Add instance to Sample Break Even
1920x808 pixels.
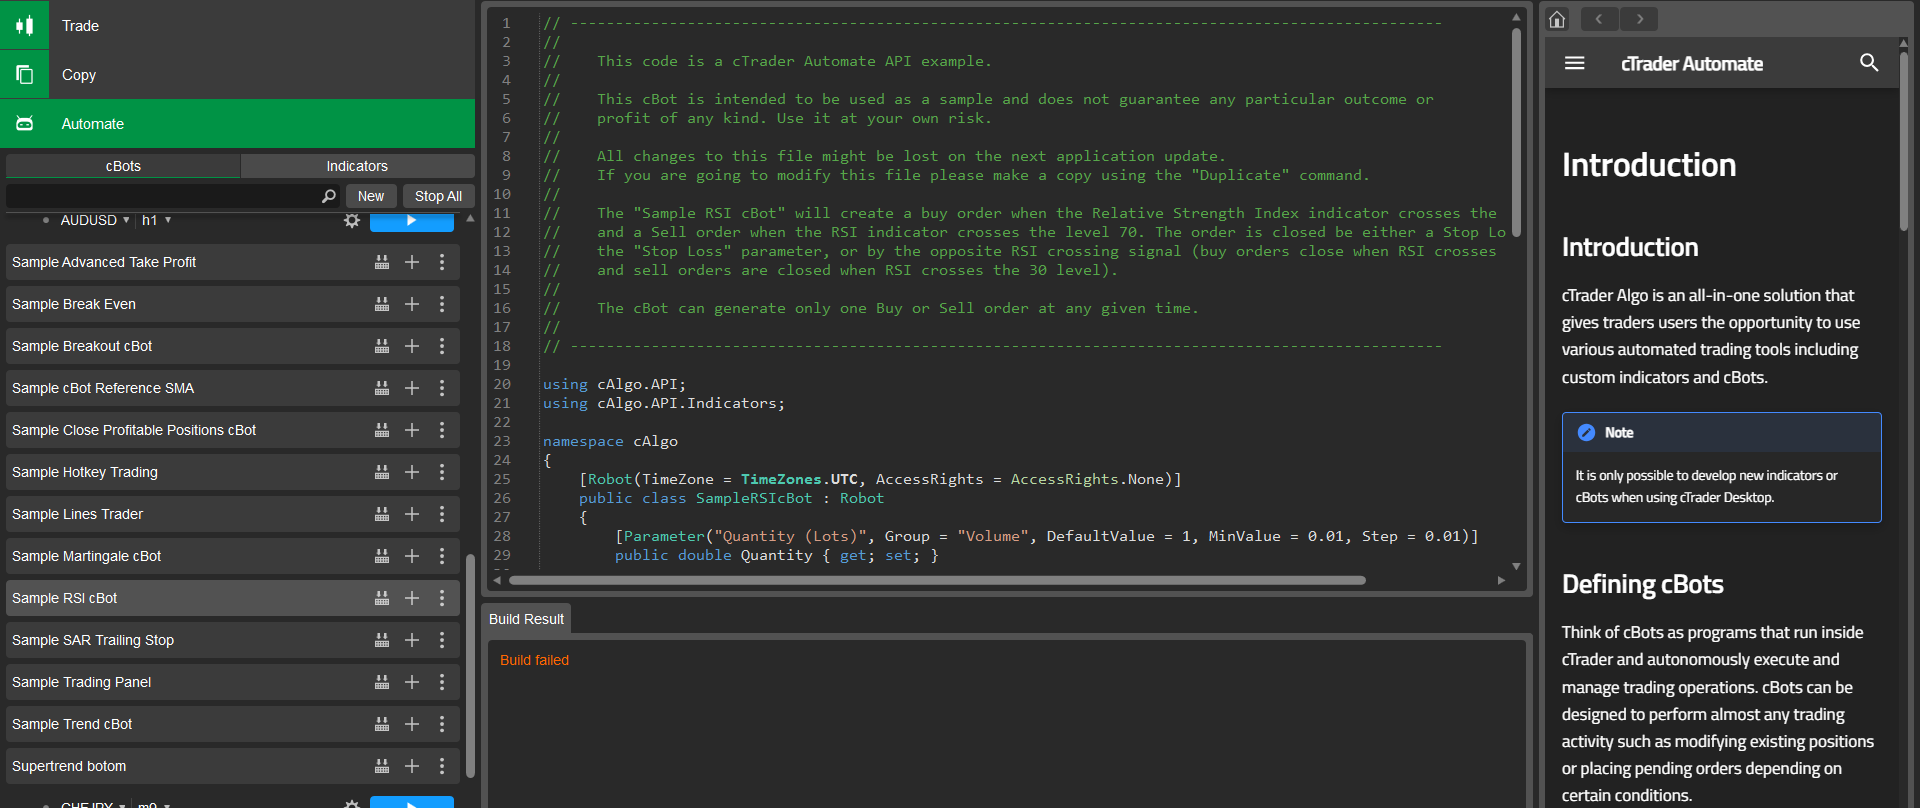(412, 304)
